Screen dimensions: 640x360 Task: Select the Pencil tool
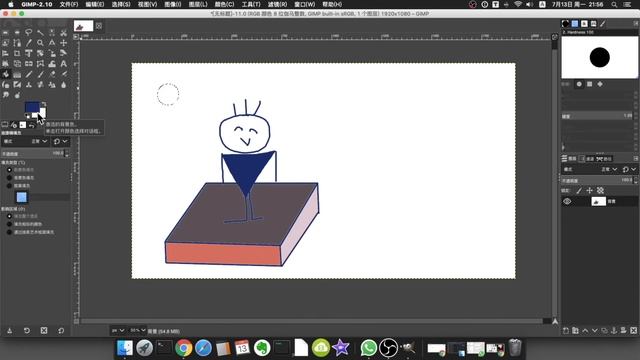click(29, 74)
